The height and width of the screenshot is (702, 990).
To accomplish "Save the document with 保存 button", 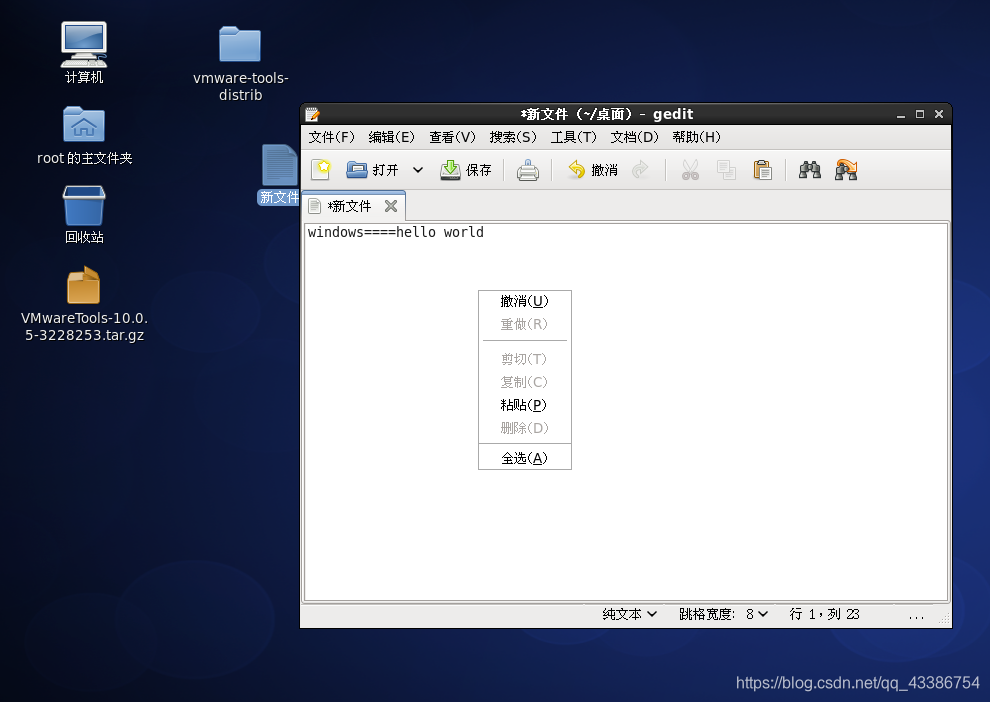I will point(465,170).
